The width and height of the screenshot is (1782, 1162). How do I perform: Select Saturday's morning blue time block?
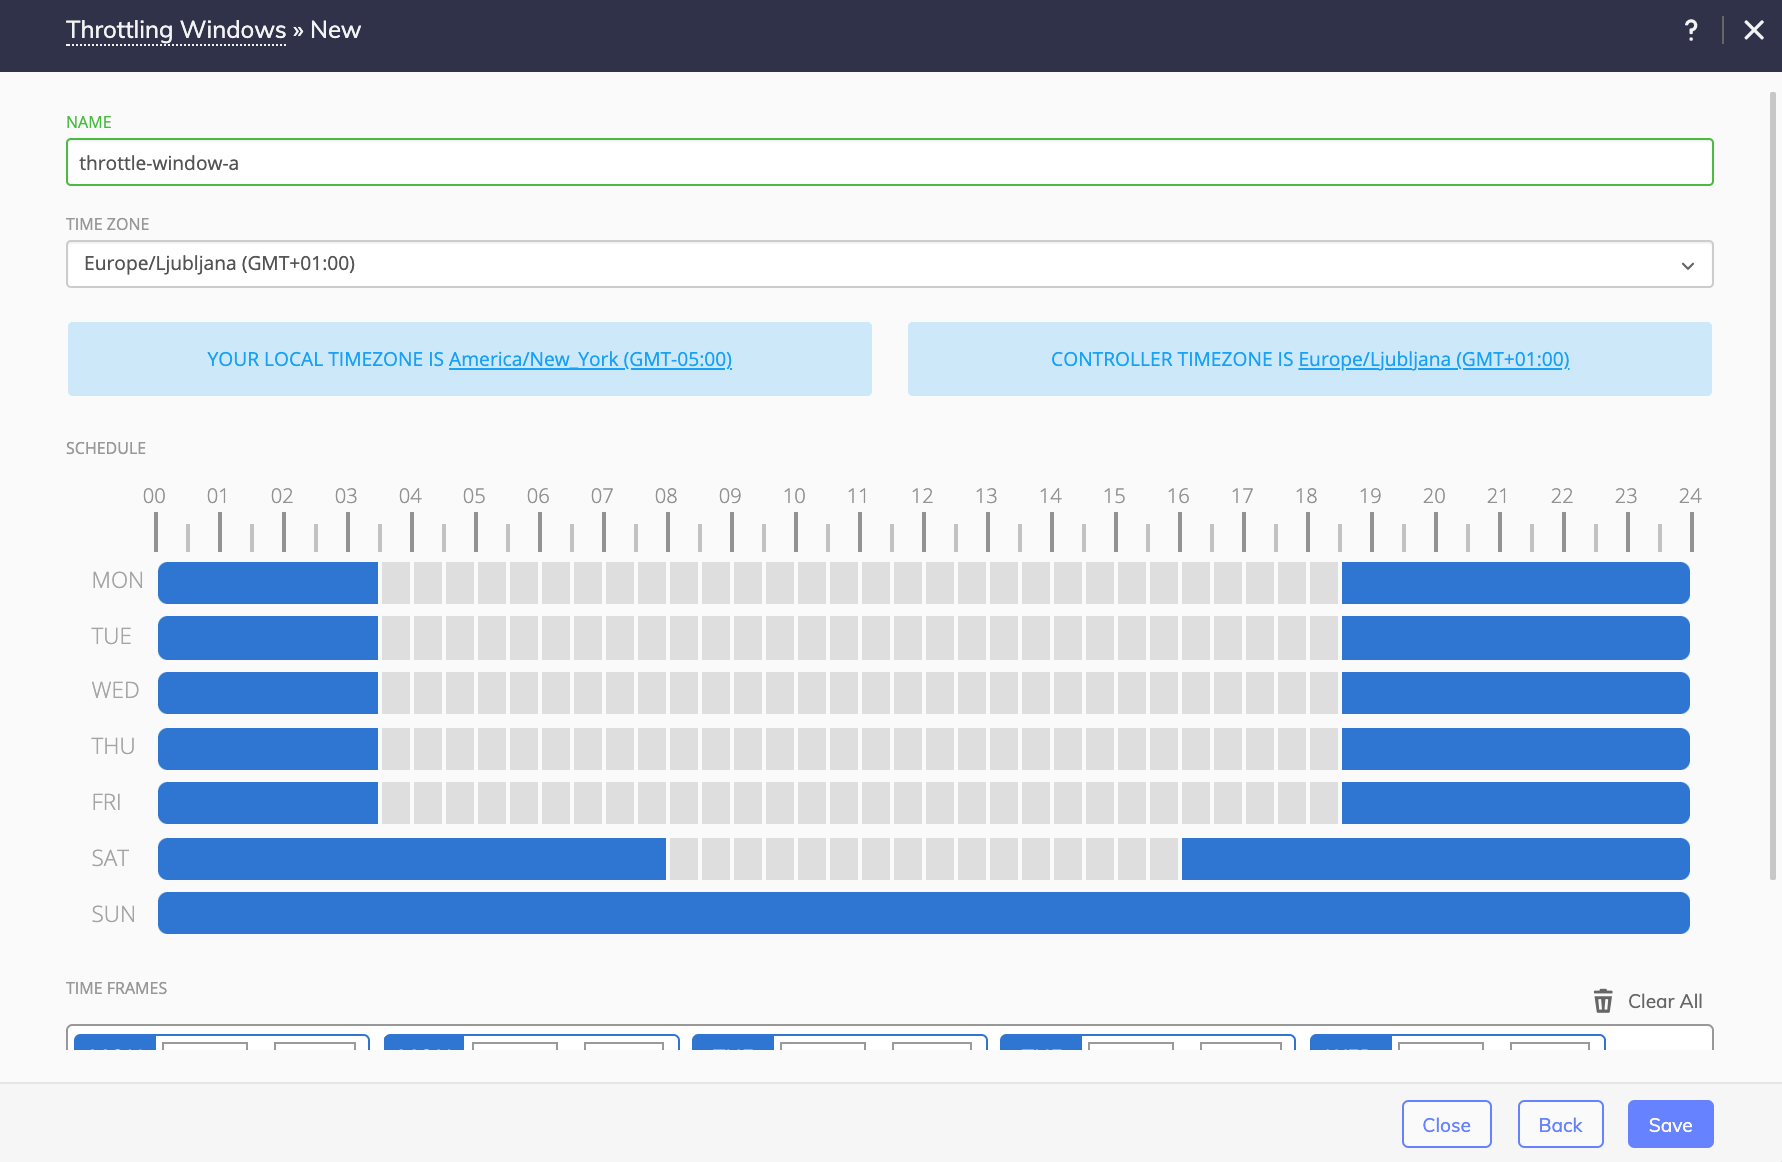click(411, 859)
